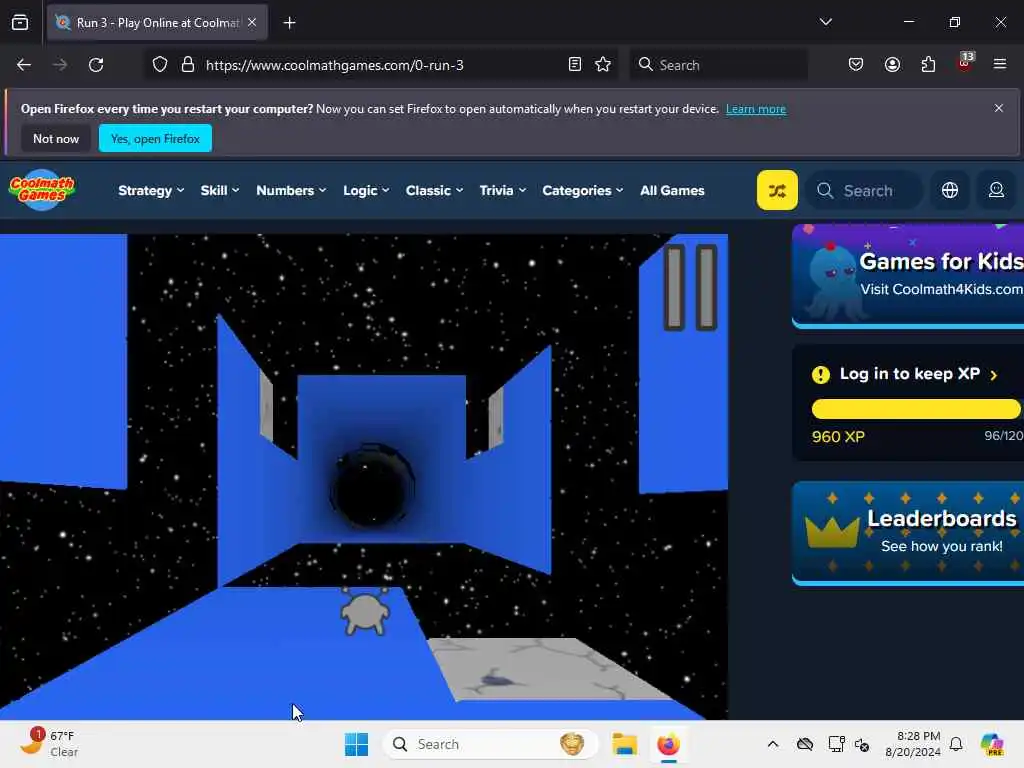Dismiss the Firefox notification bar
1024x768 pixels.
pos(999,108)
